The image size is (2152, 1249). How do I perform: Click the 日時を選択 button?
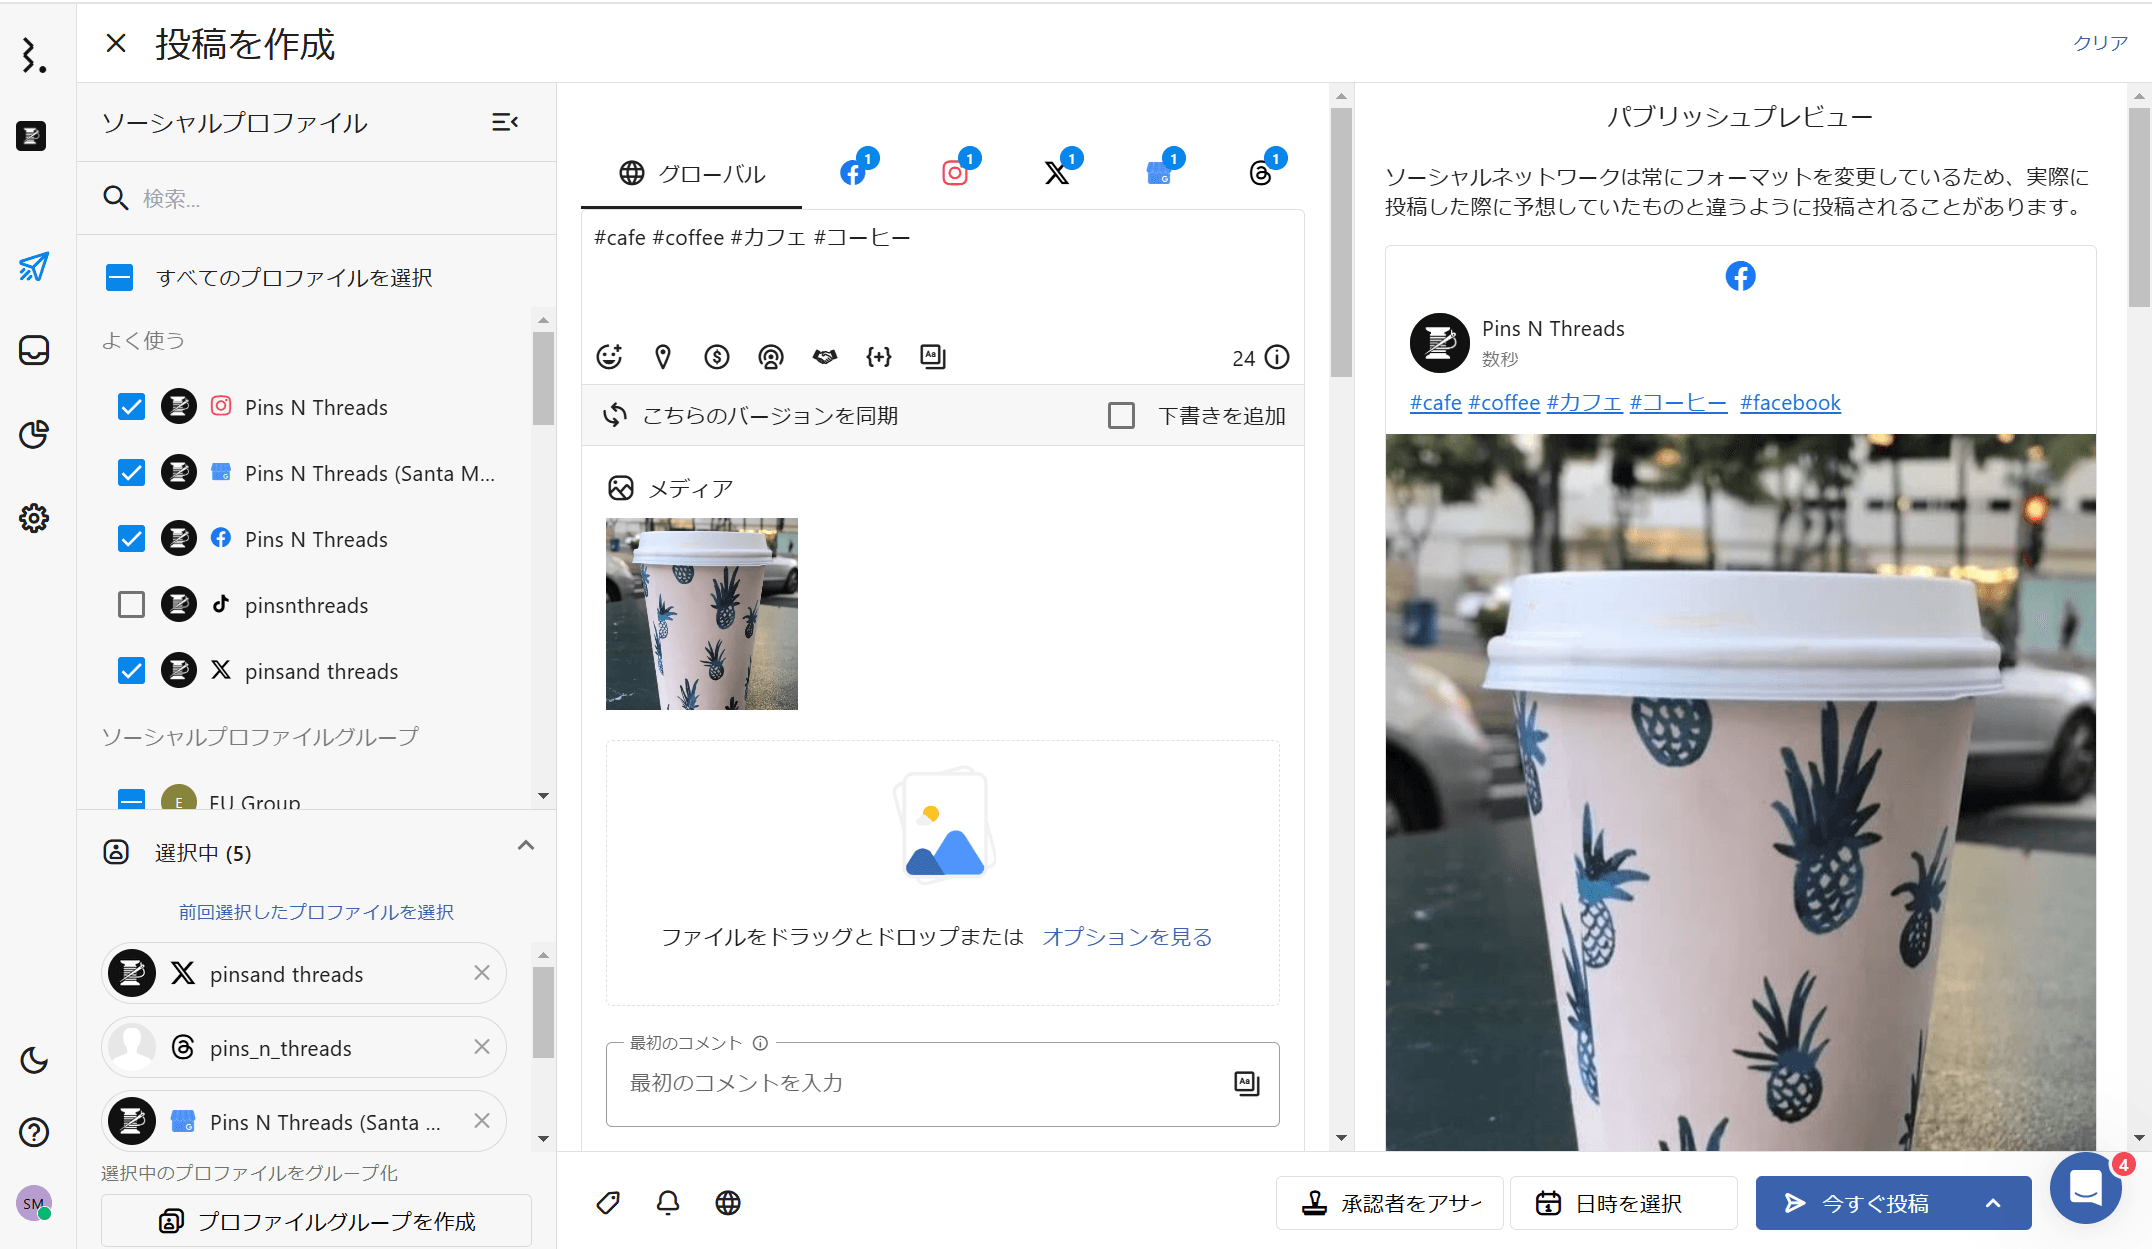pyautogui.click(x=1622, y=1203)
